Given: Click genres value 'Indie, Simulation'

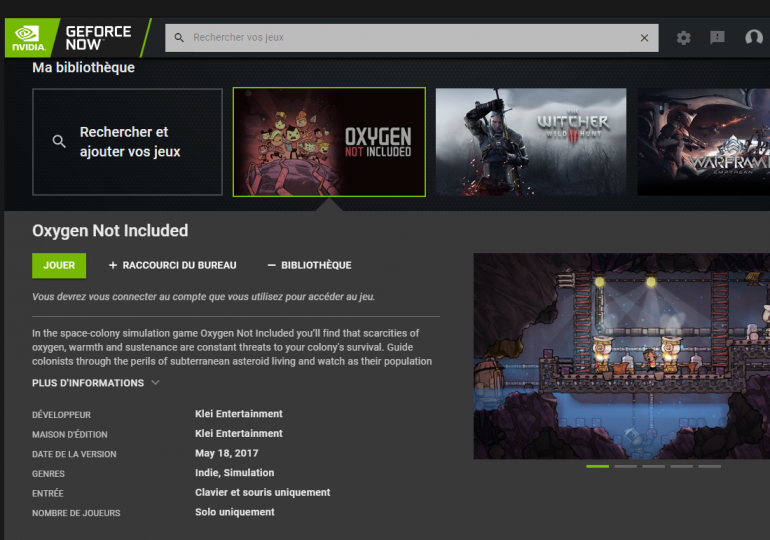Looking at the screenshot, I should pyautogui.click(x=234, y=473).
